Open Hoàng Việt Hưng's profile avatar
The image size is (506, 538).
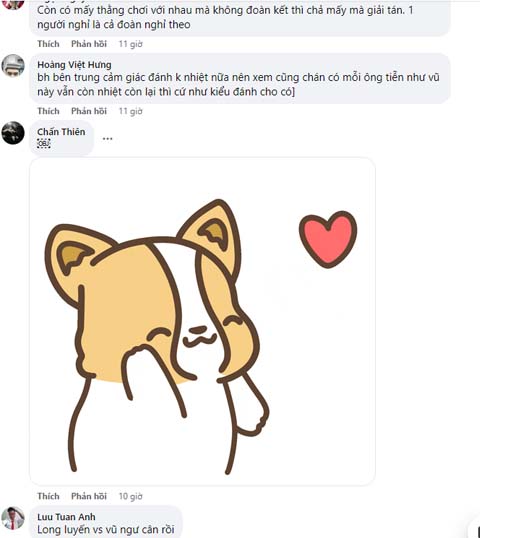click(13, 65)
